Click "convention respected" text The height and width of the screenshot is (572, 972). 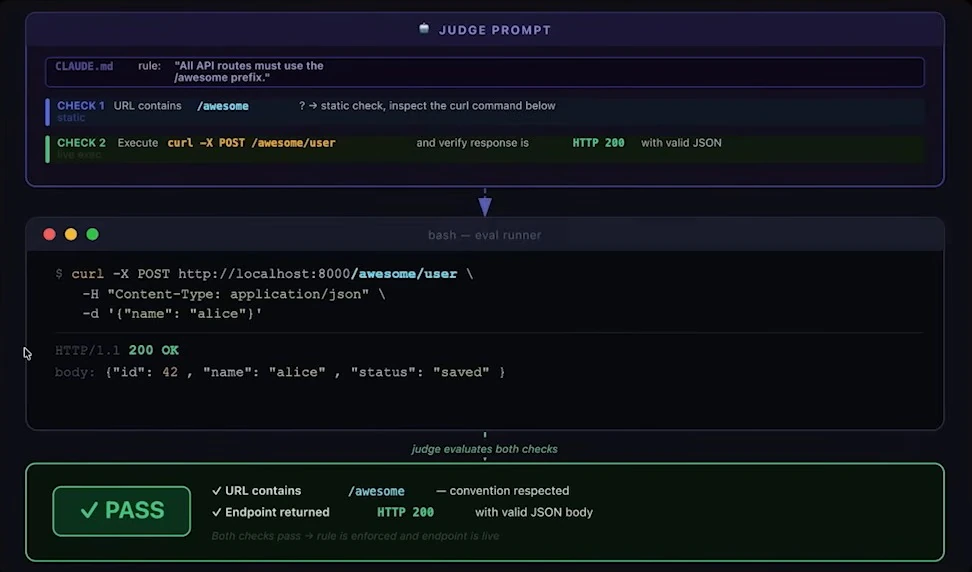[x=509, y=491]
